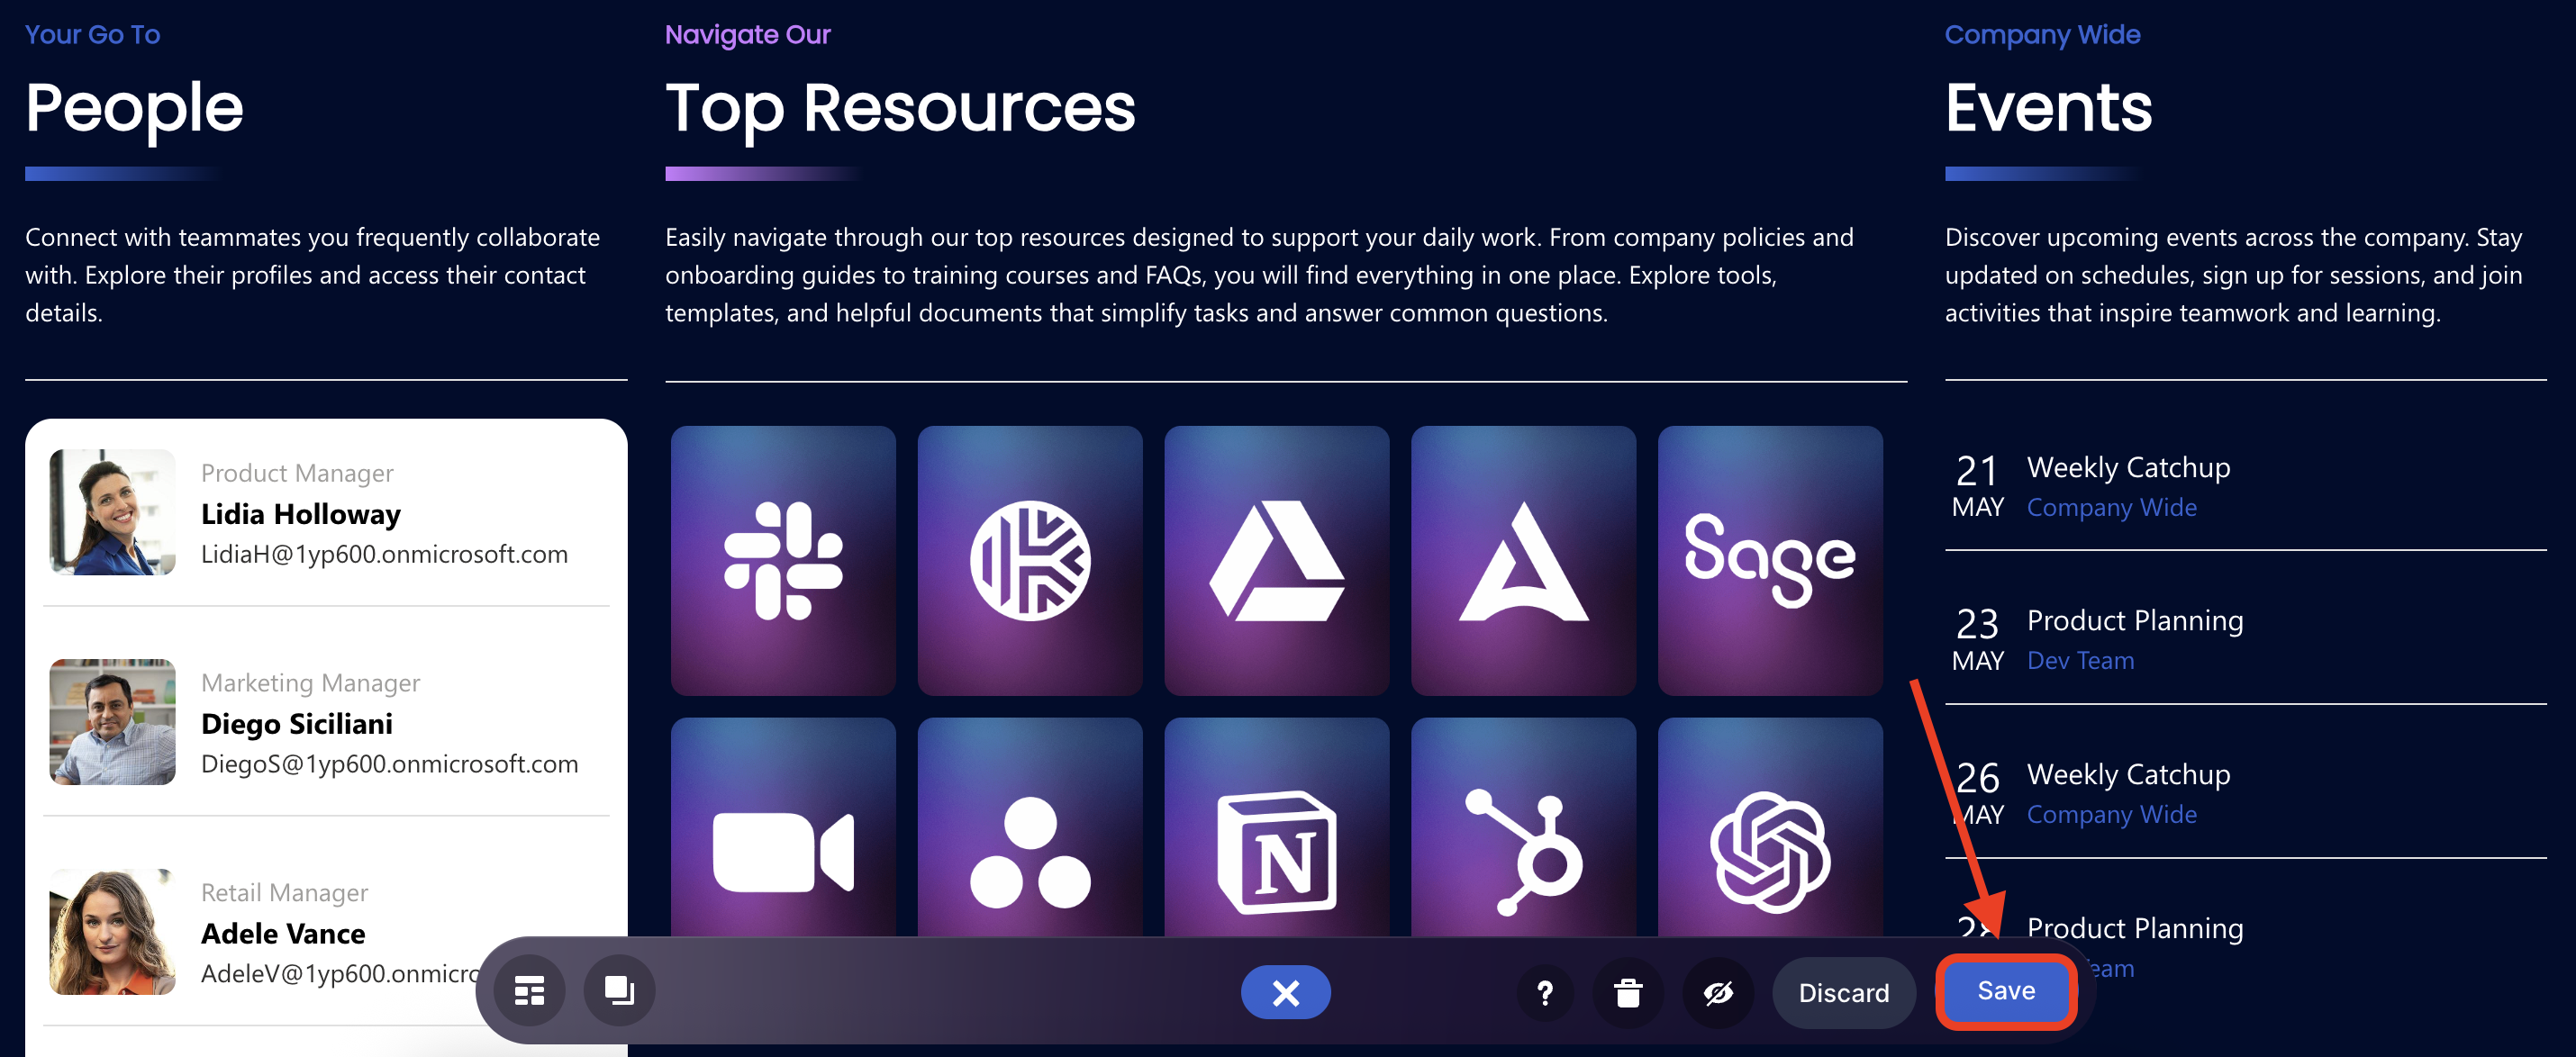Click the duplicate copy toolbar icon
Image resolution: width=2576 pixels, height=1057 pixels.
(x=619, y=991)
